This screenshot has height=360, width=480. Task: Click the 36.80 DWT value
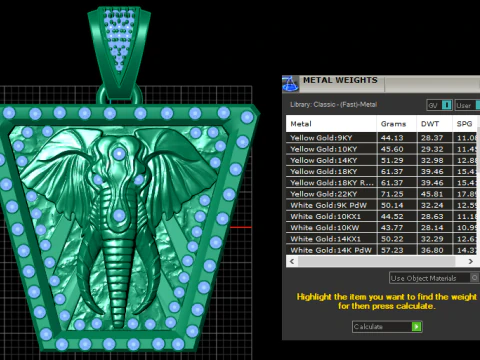click(x=432, y=250)
